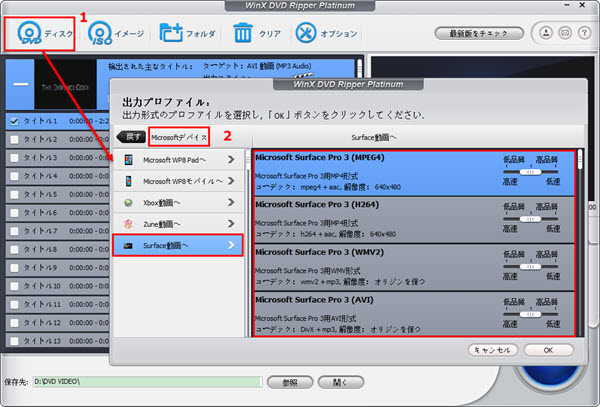This screenshot has height=407, width=600.
Task: Adjust the WMV2 profile quality slider
Action: coord(530,267)
